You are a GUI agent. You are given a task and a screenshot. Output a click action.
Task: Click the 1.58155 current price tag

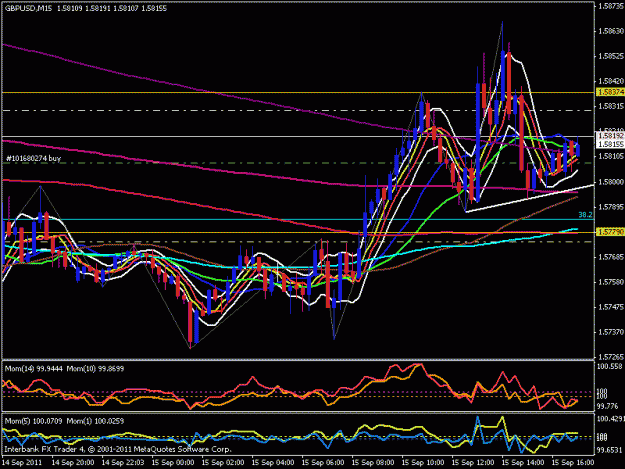pos(610,144)
